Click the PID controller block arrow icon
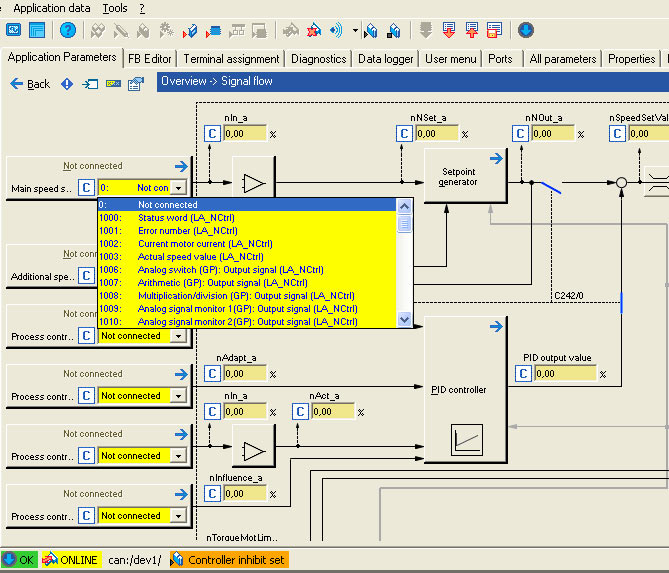Viewport: 669px width, 573px height. point(494,326)
